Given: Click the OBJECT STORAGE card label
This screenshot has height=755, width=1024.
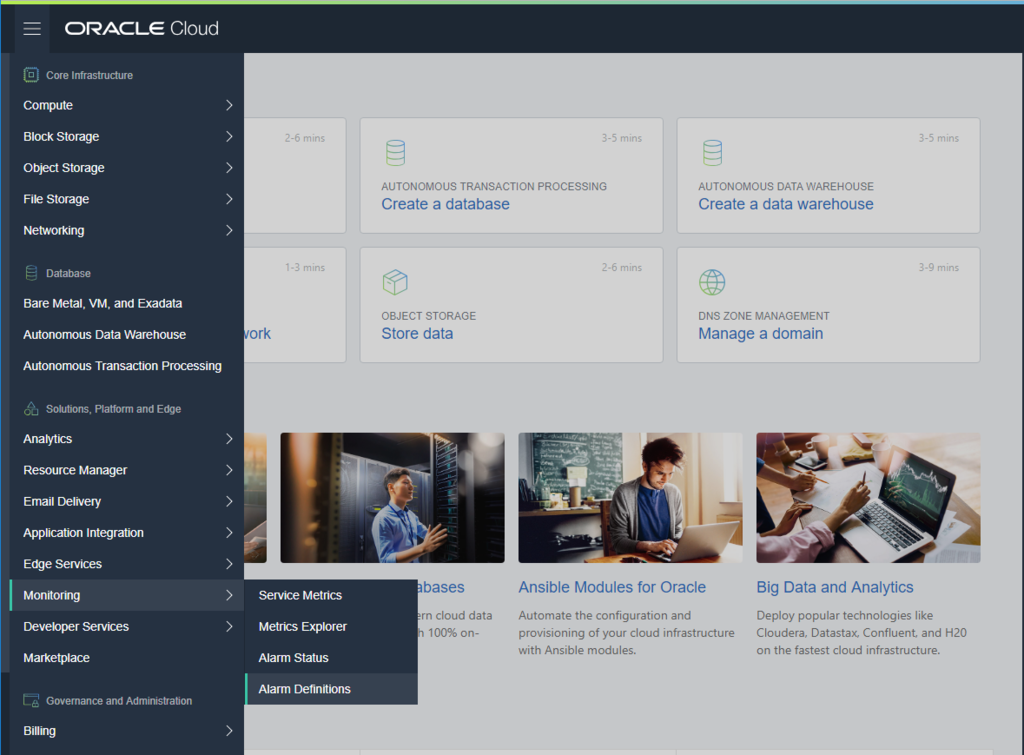Looking at the screenshot, I should point(428,316).
